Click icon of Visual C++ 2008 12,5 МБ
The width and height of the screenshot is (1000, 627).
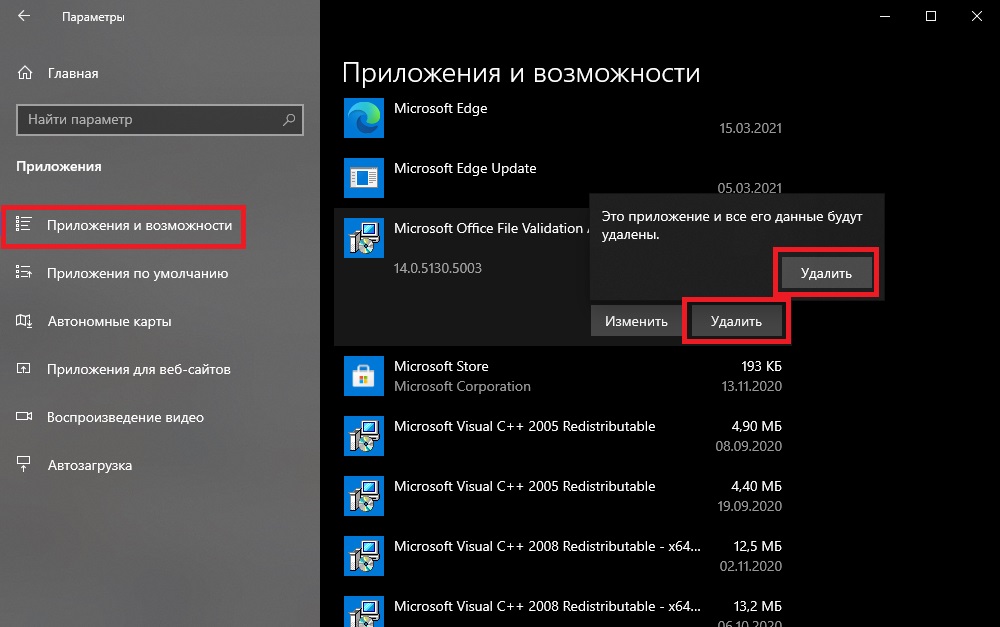(364, 556)
